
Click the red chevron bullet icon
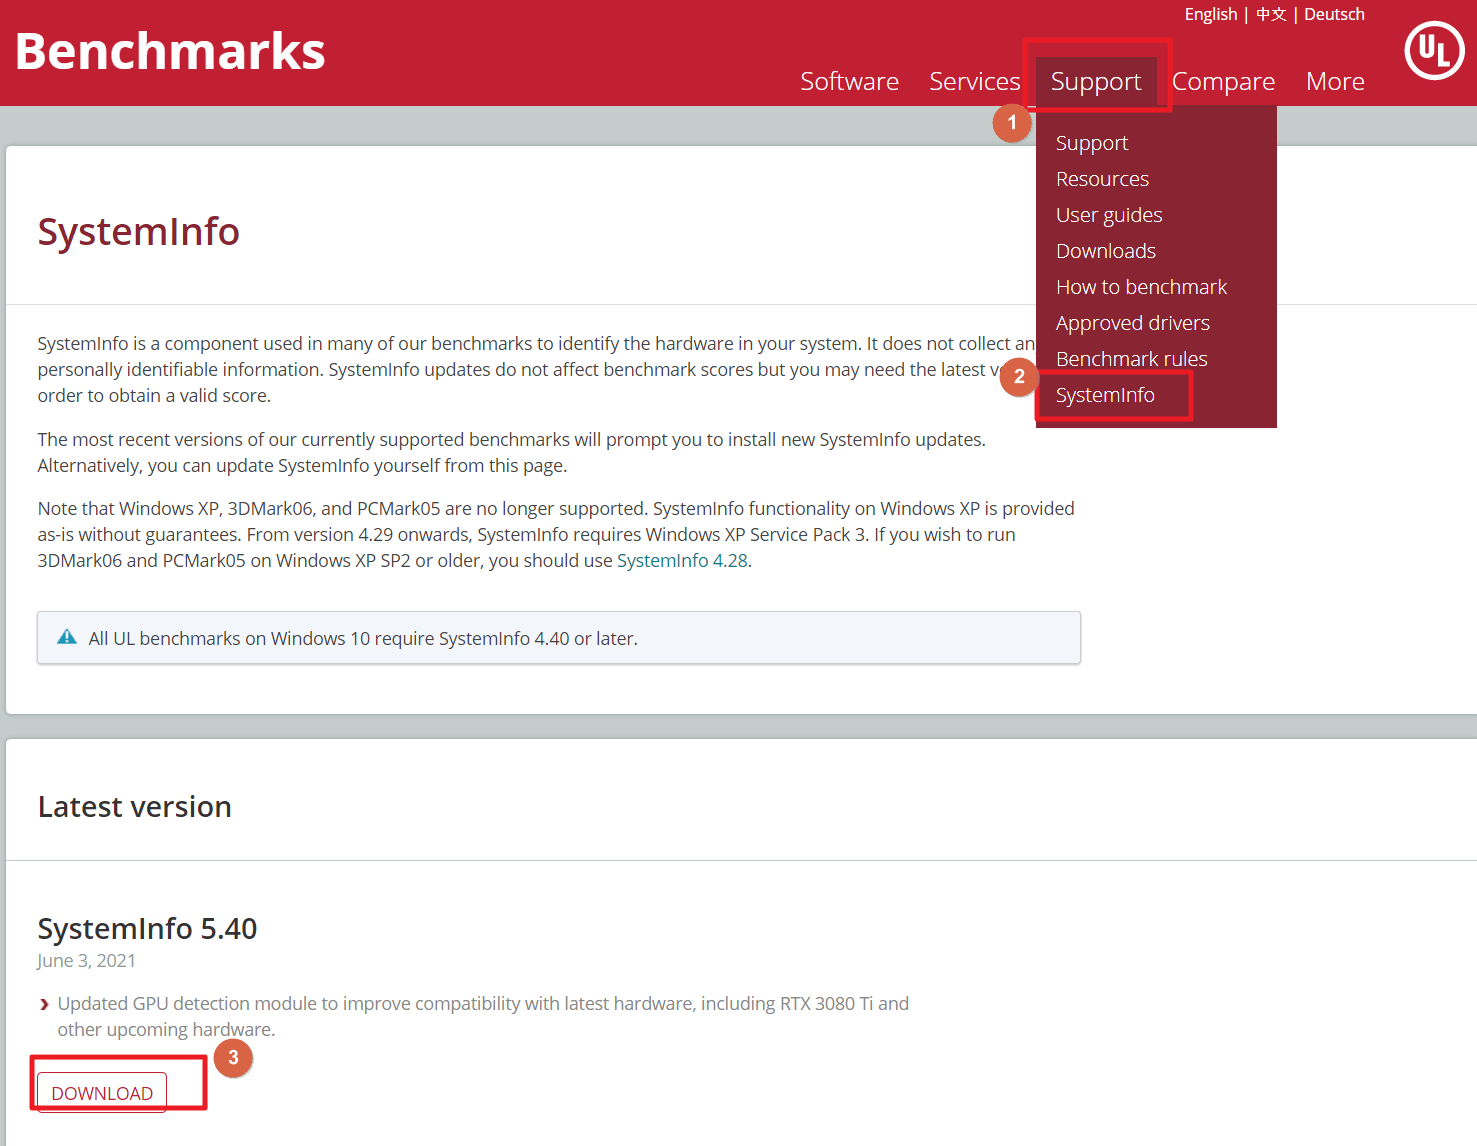click(44, 1004)
